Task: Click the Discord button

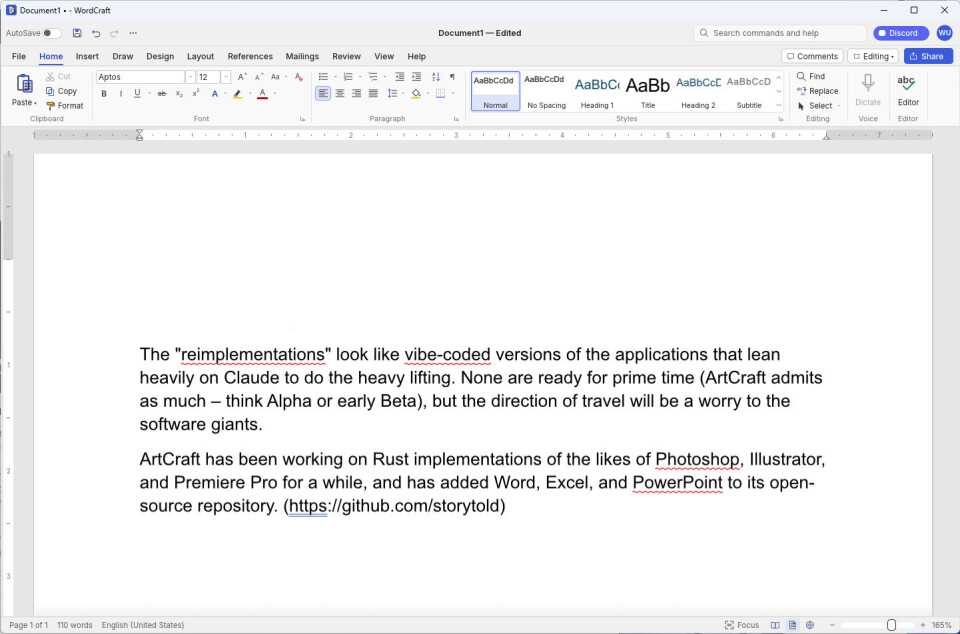Action: 901,33
